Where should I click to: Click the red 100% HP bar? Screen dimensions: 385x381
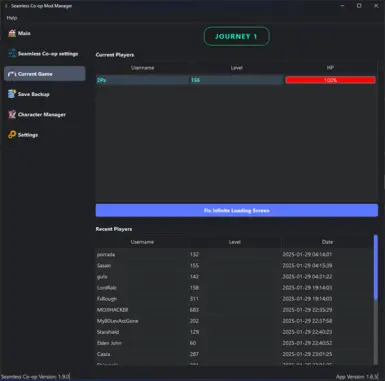point(330,80)
